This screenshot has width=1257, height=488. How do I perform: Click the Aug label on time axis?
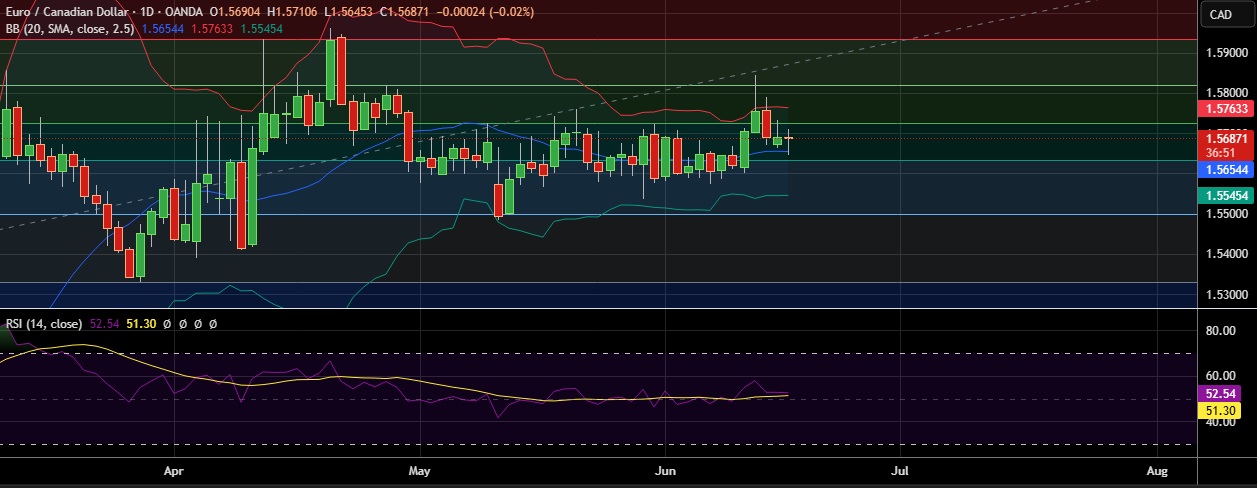pyautogui.click(x=1157, y=470)
